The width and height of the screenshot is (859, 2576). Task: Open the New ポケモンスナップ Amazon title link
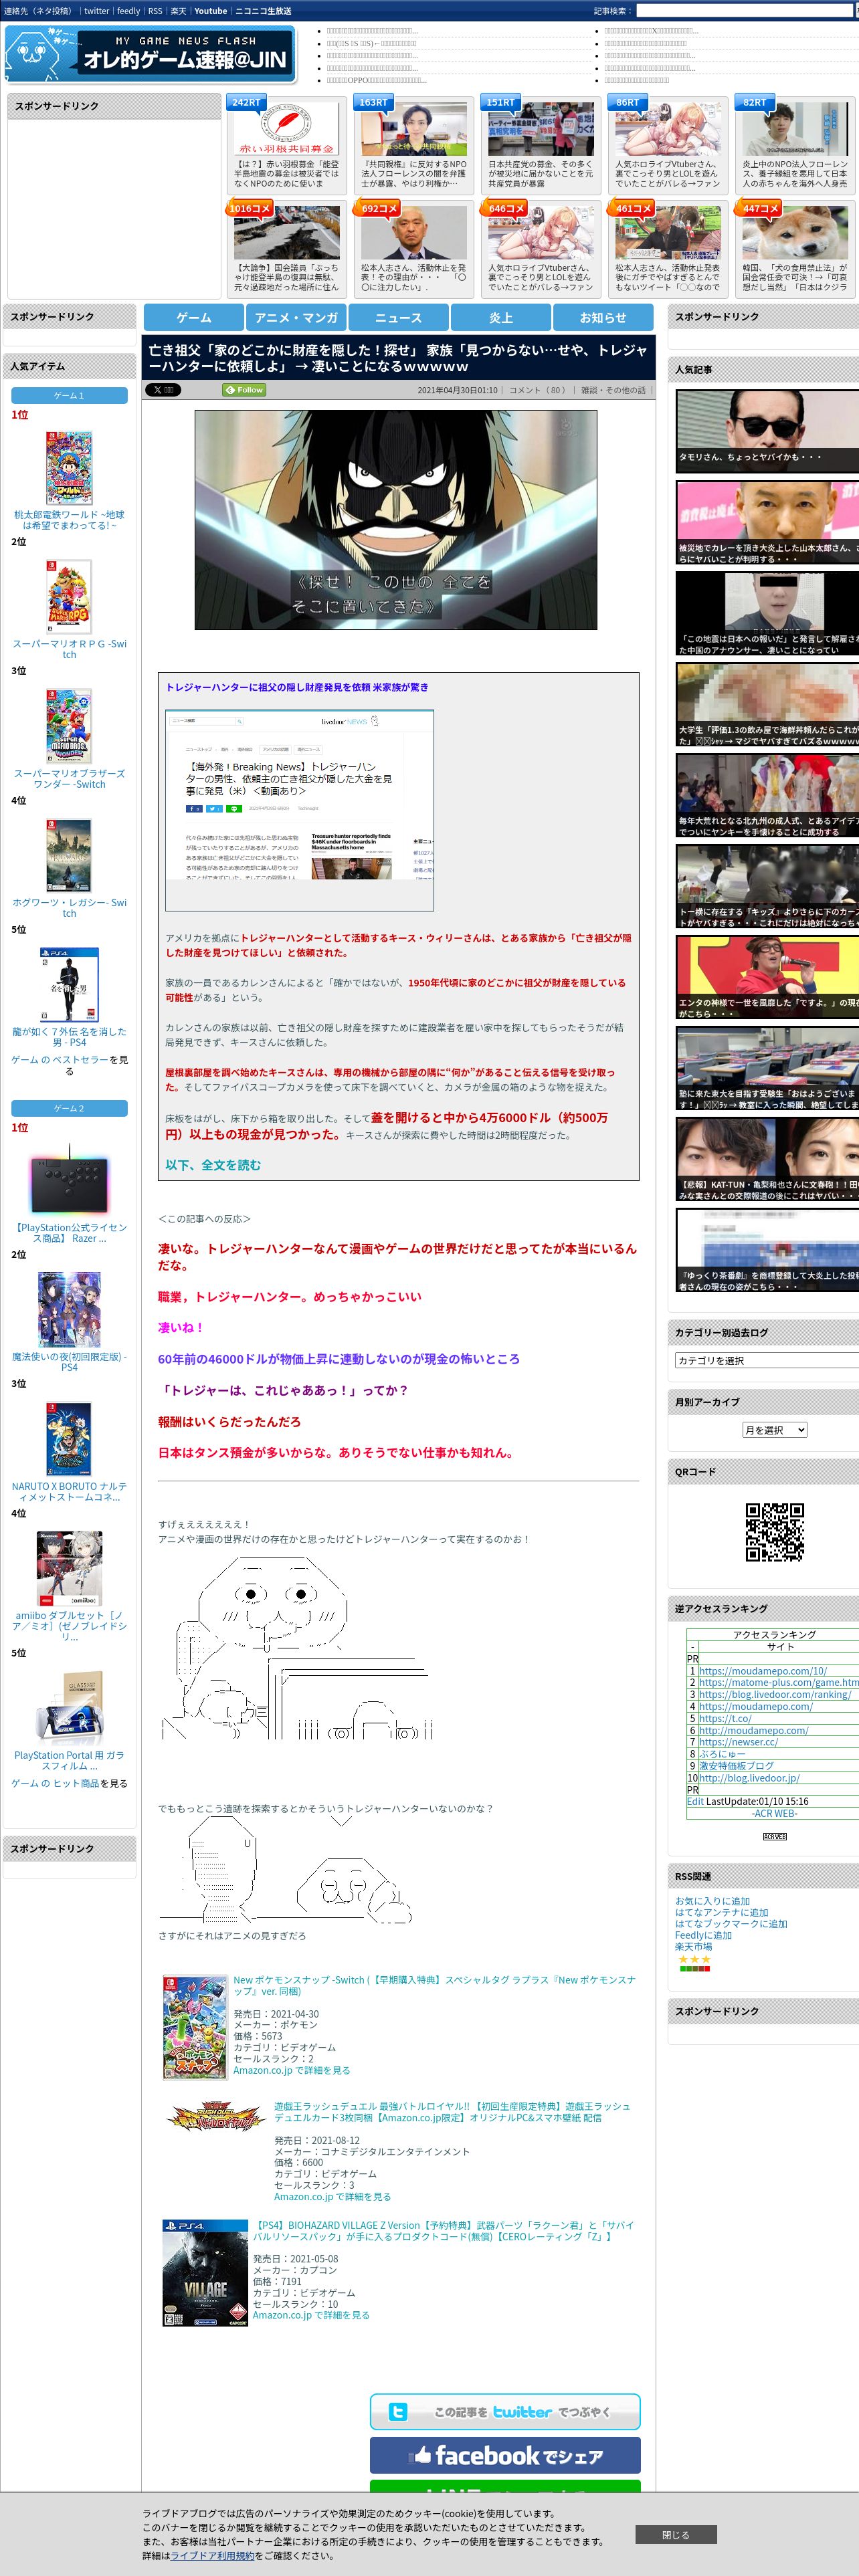tap(434, 1986)
